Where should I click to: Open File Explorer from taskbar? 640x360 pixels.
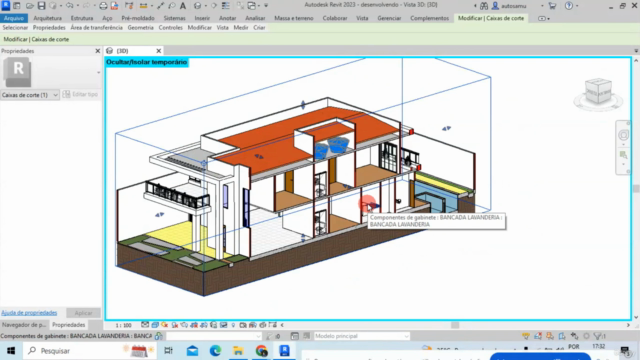(238, 351)
